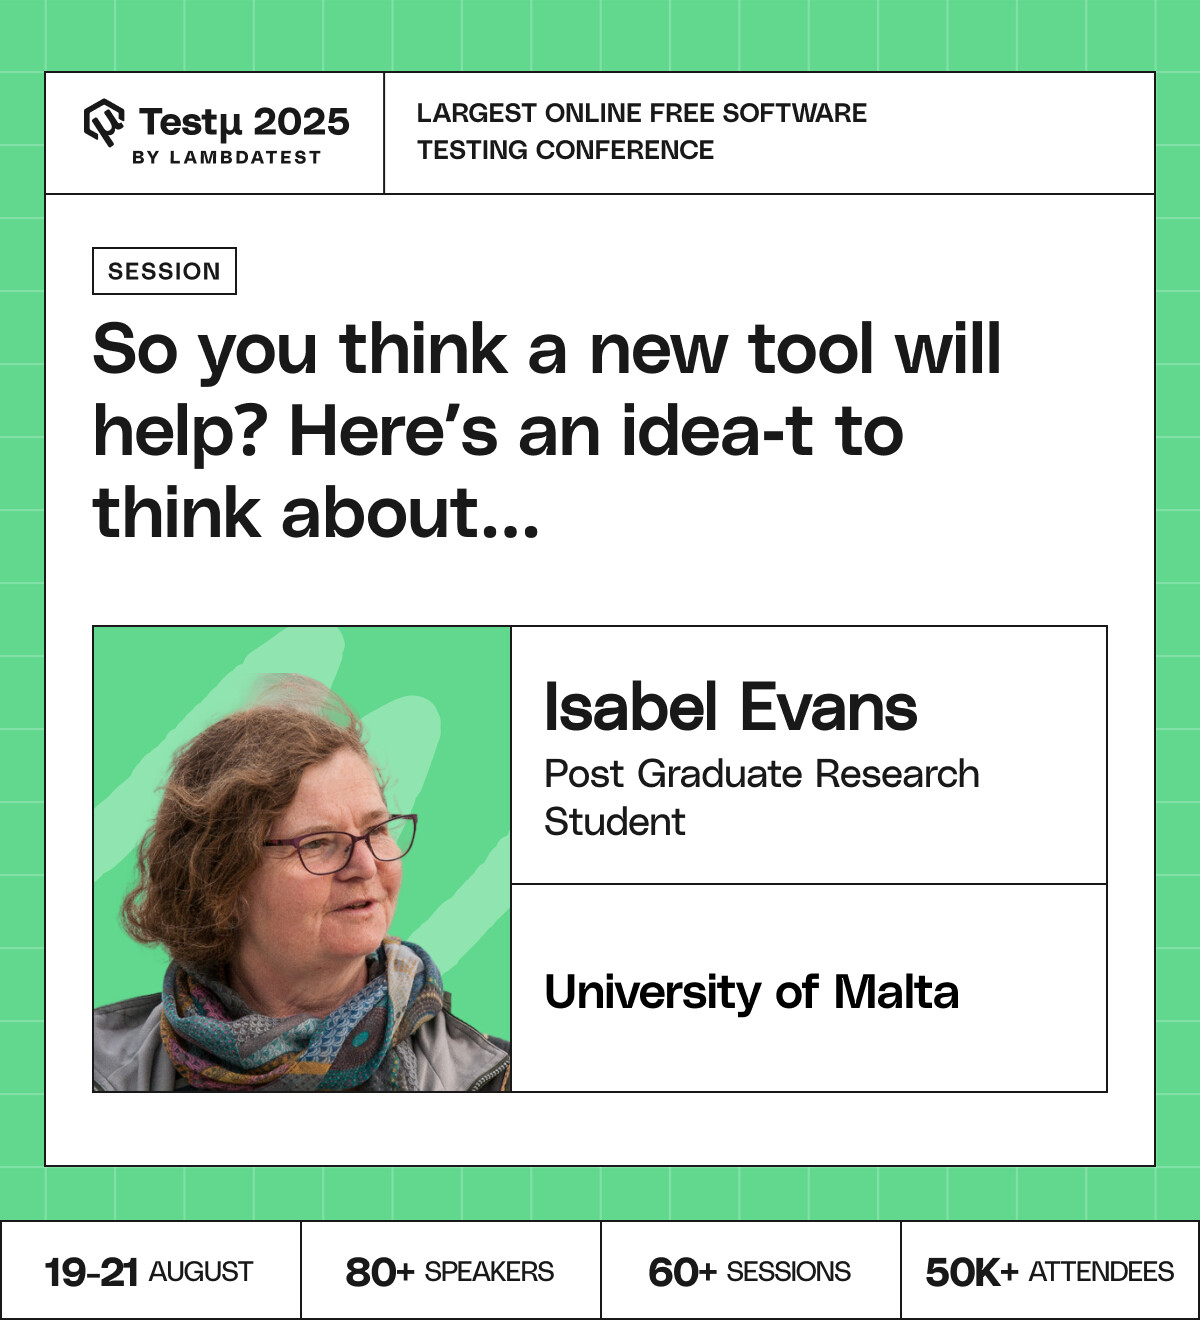Open the Isabel Evans speaker photo

click(x=302, y=859)
